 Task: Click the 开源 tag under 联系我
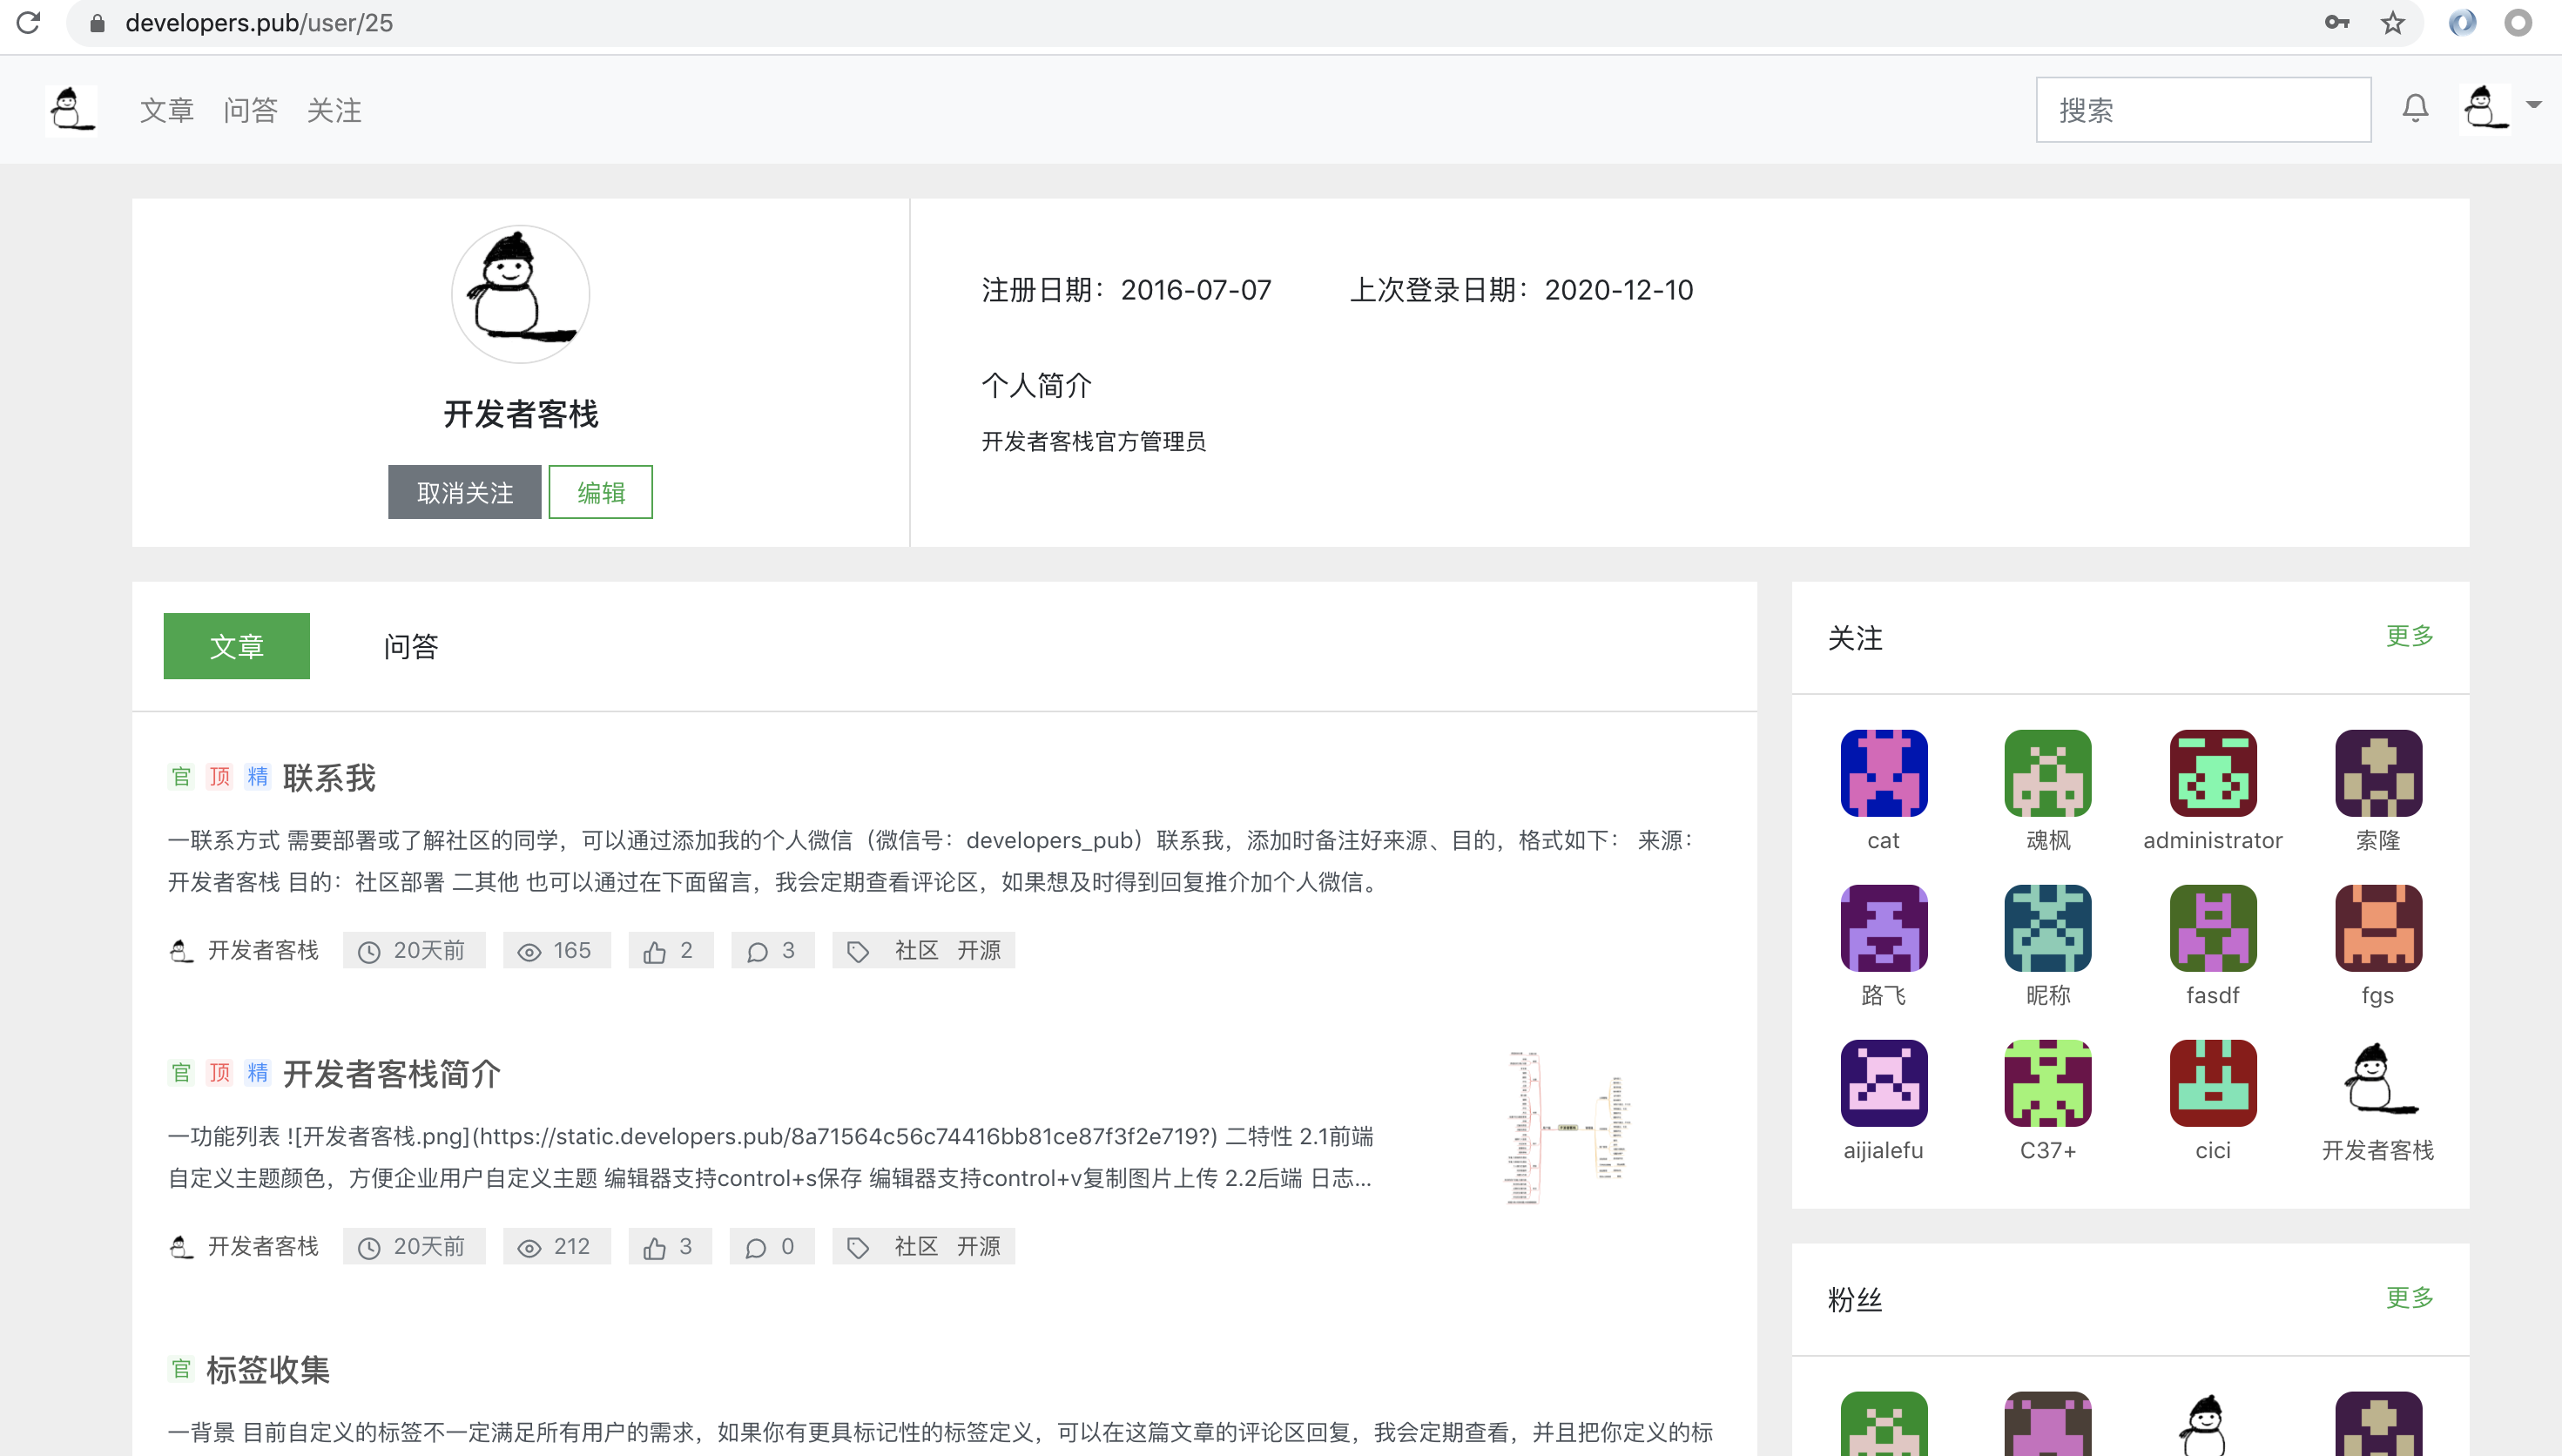pyautogui.click(x=980, y=950)
